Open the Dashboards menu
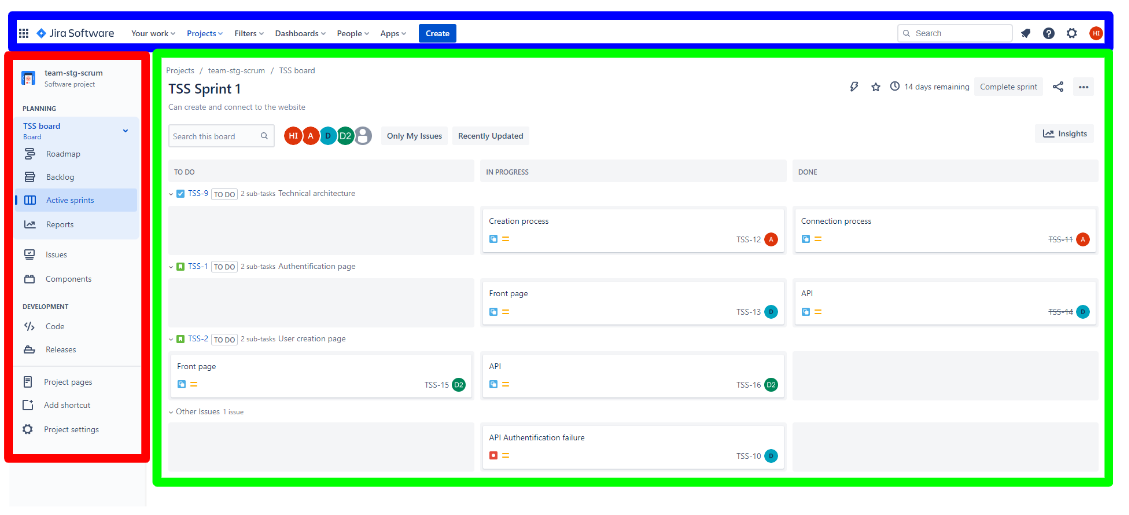Screen dimensions: 1129x515 (301, 33)
